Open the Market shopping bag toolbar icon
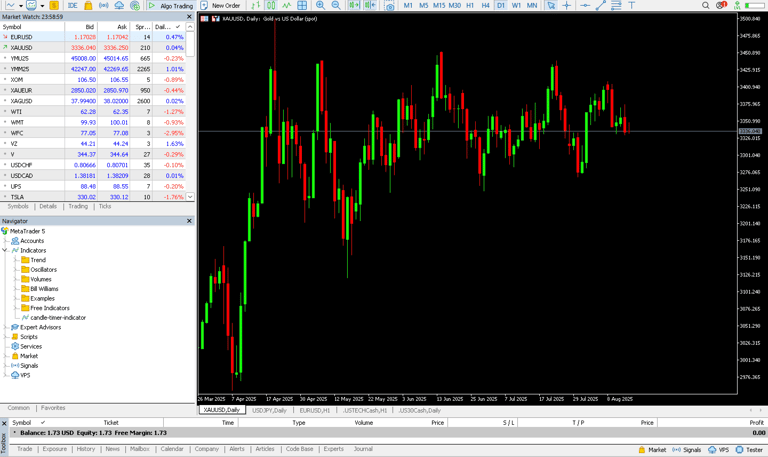The width and height of the screenshot is (768, 457). pyautogui.click(x=88, y=5)
